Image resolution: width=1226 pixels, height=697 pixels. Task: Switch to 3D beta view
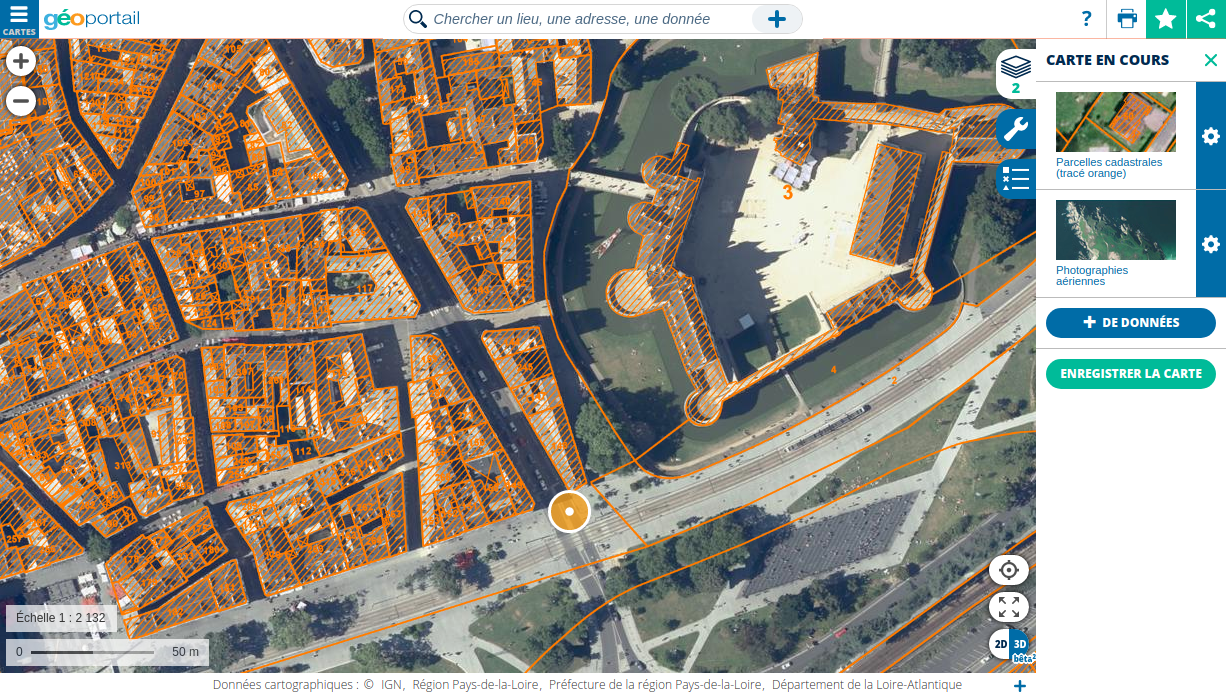tap(1021, 645)
